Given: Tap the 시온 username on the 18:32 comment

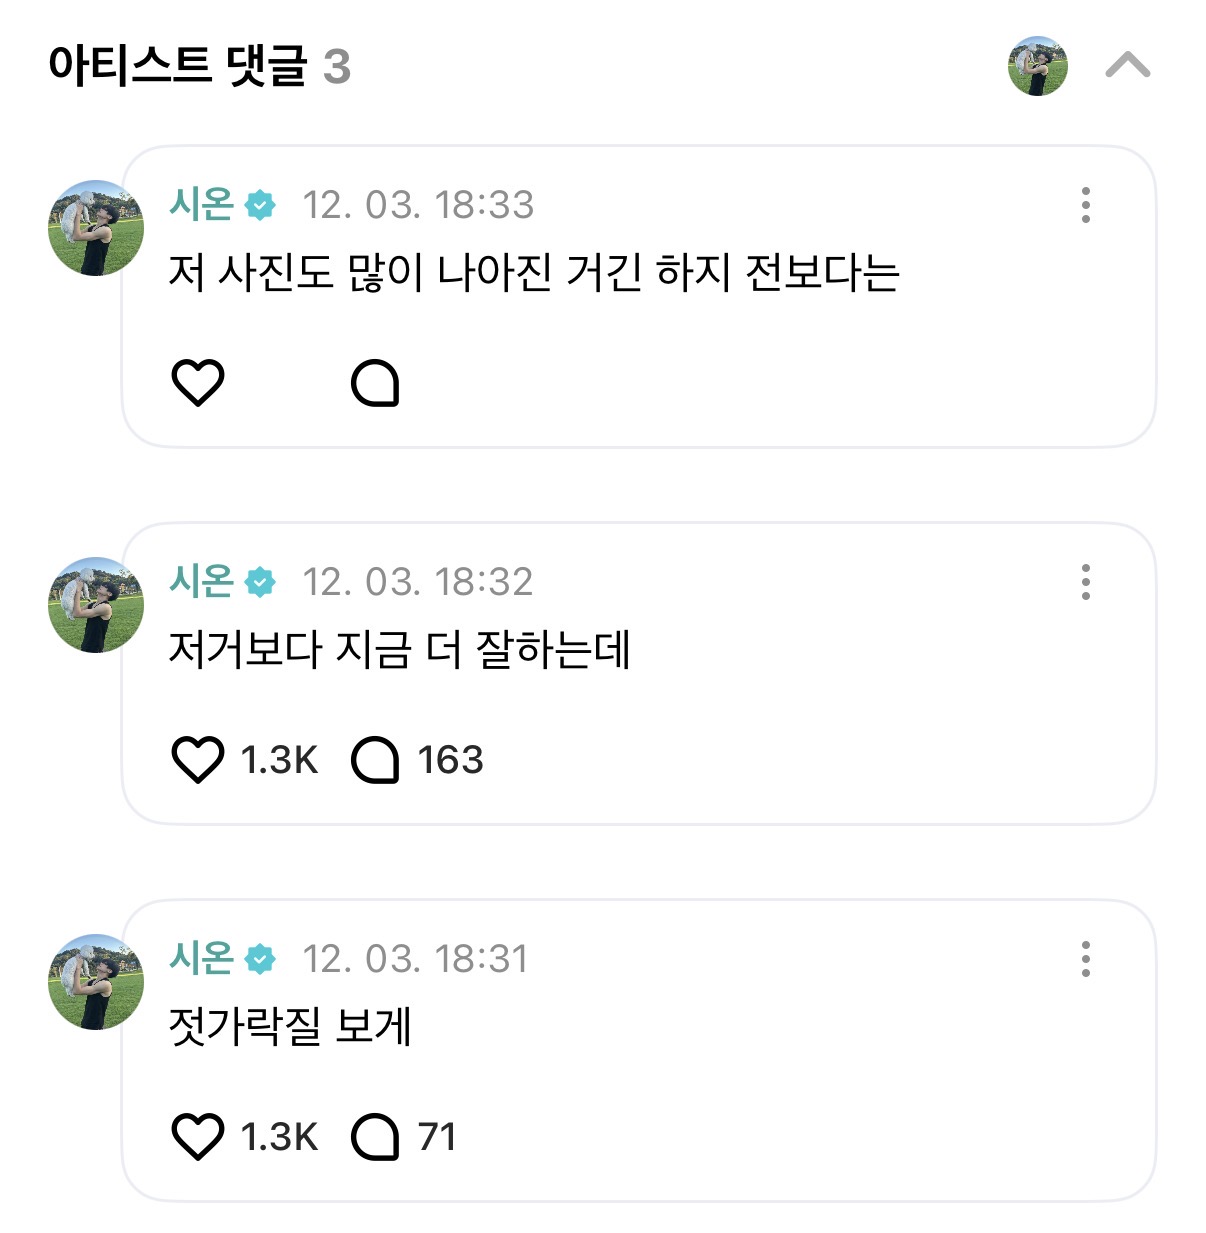Looking at the screenshot, I should click(x=202, y=581).
